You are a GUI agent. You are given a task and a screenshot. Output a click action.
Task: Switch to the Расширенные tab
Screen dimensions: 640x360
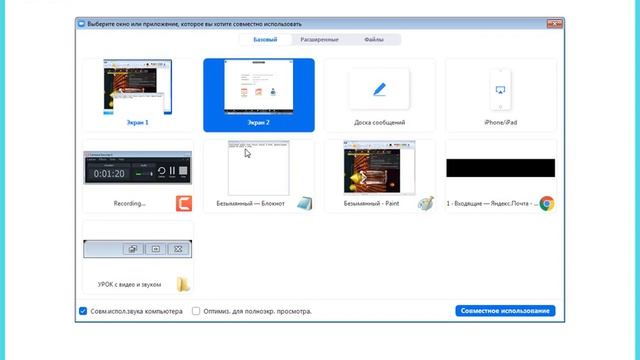[x=320, y=40]
